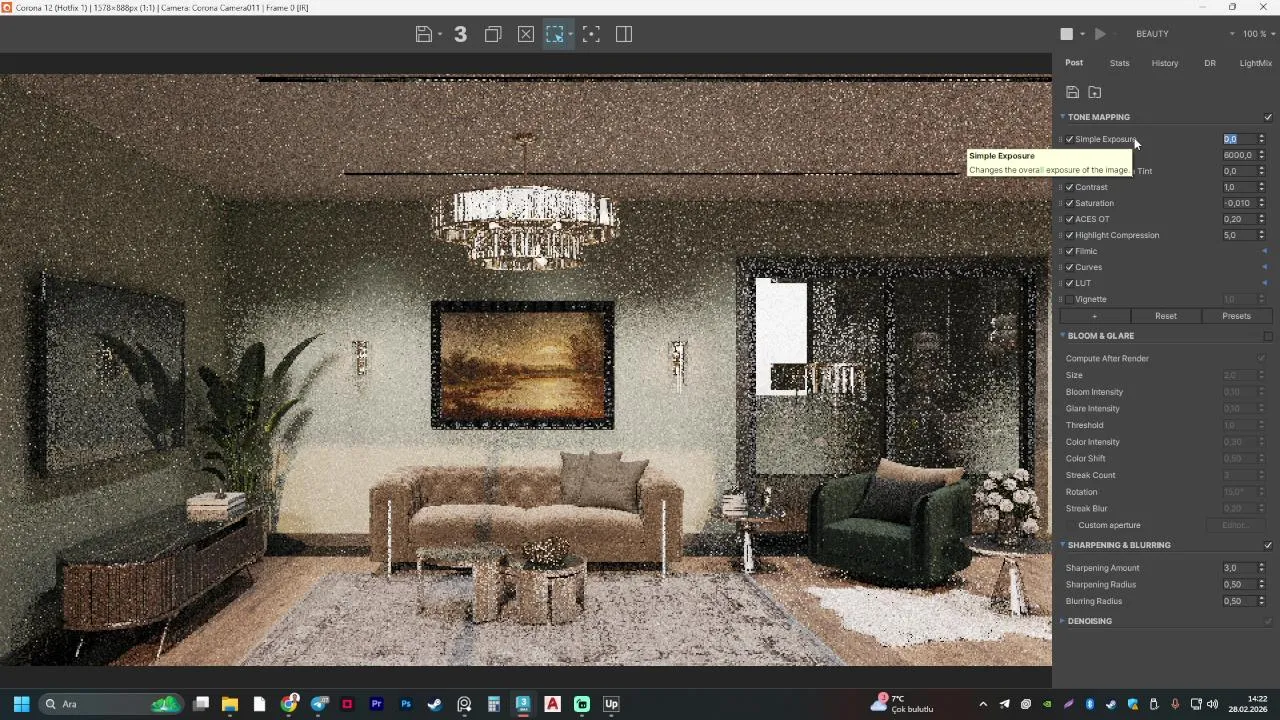Click the ACES OT spinner arrows
The image size is (1280, 720).
(x=1261, y=219)
